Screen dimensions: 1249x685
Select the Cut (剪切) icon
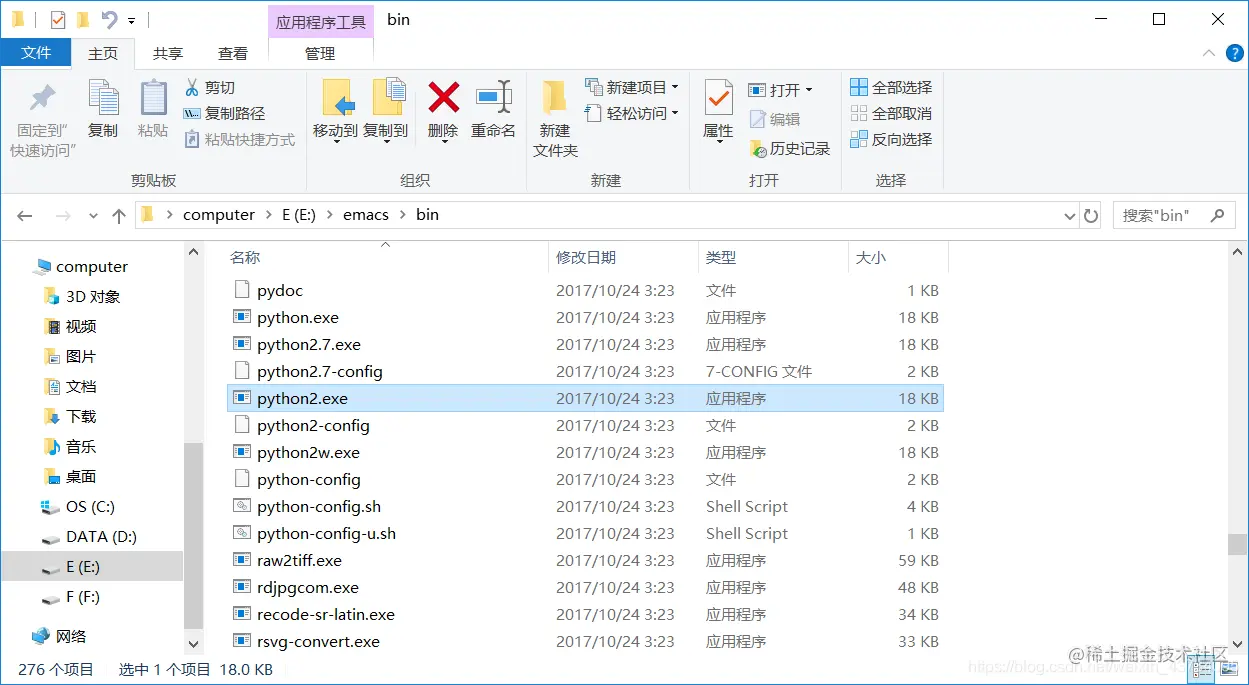[x=213, y=88]
